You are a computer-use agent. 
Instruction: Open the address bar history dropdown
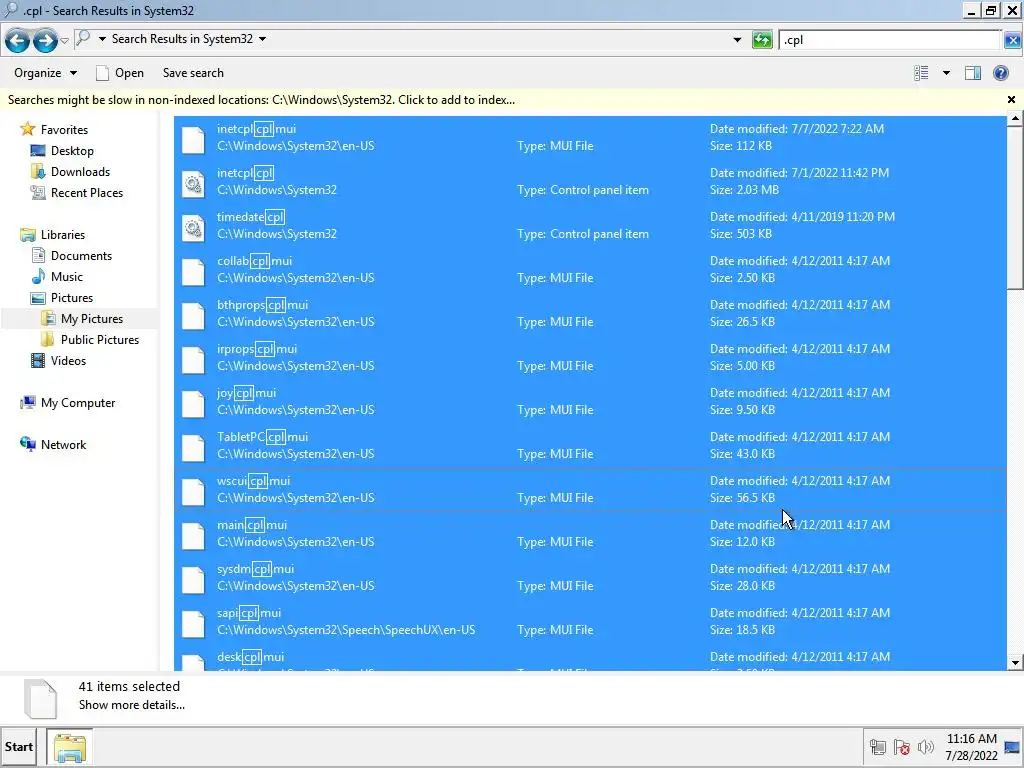tap(737, 40)
